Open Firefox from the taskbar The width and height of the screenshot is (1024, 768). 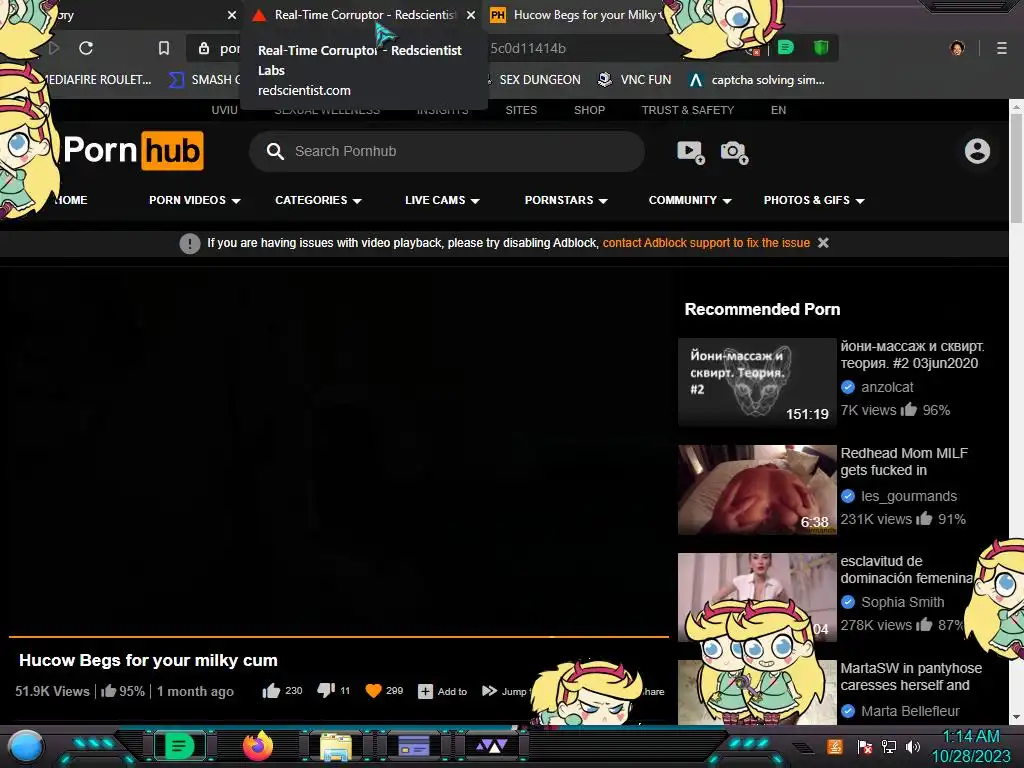coord(258,746)
